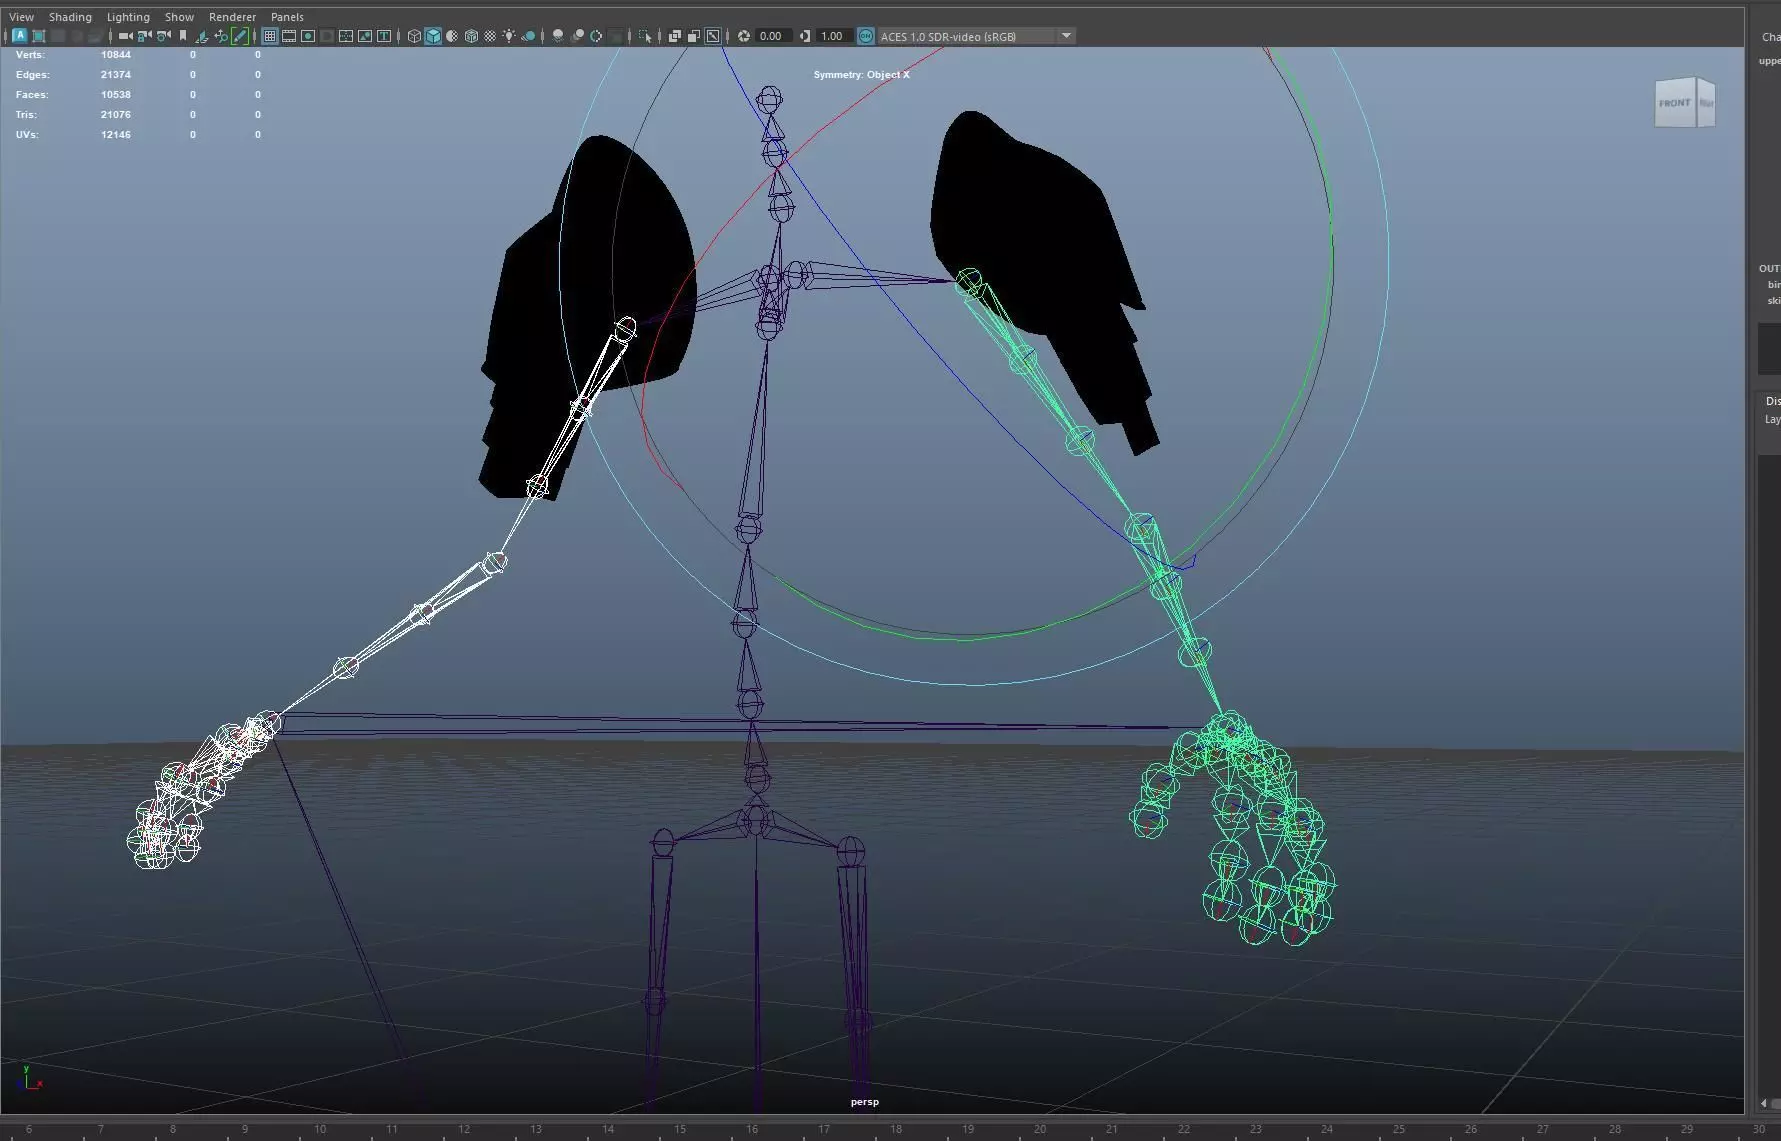Click the right side face of the view cube
The height and width of the screenshot is (1141, 1781).
pos(1706,103)
